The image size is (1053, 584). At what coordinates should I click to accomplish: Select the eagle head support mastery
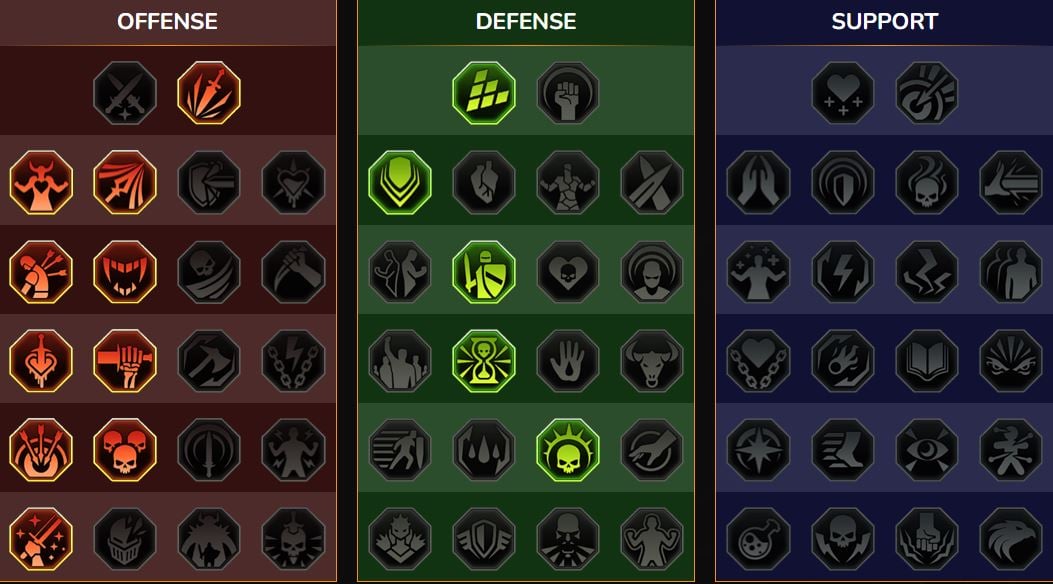pyautogui.click(x=1011, y=539)
